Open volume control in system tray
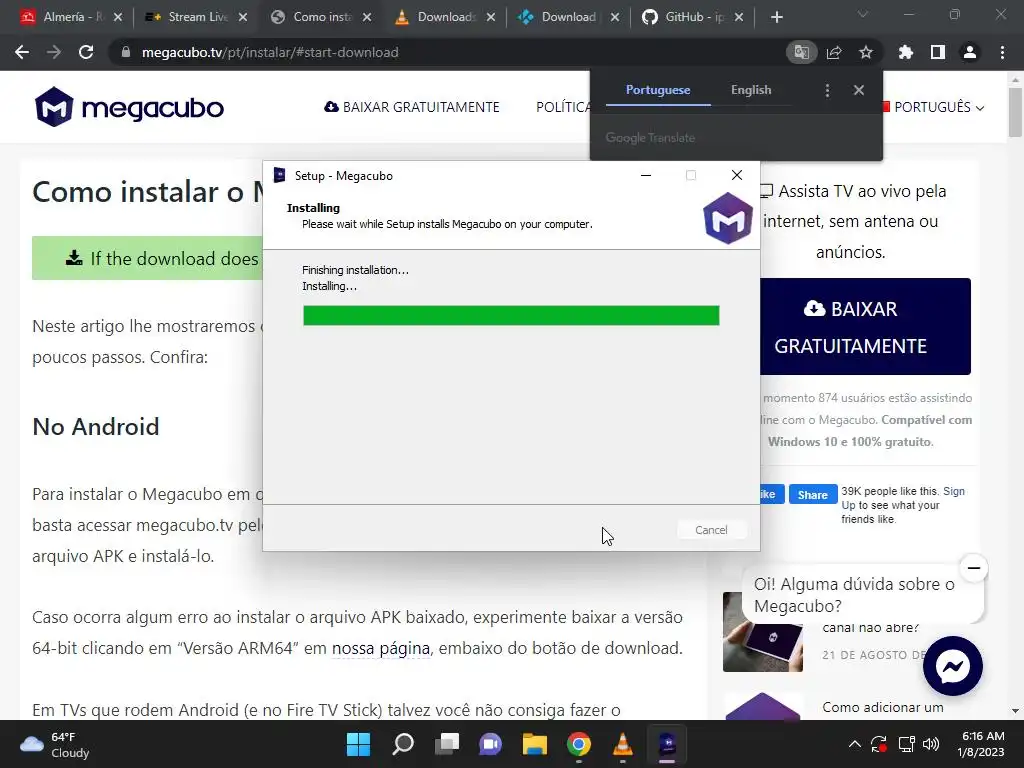This screenshot has height=768, width=1024. (x=931, y=744)
